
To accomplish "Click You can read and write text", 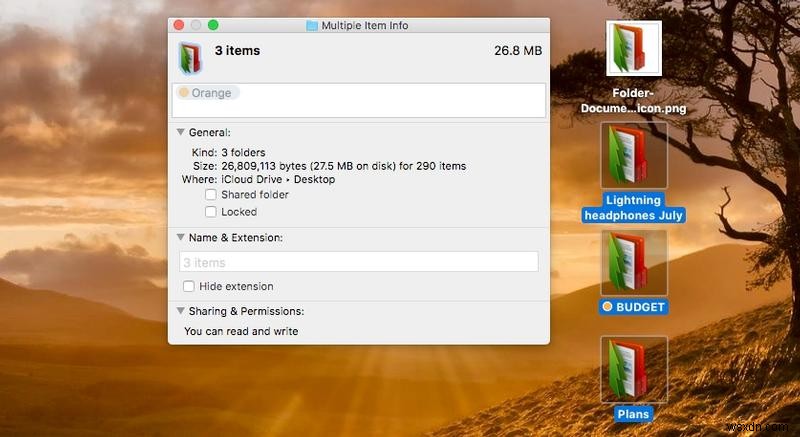I will (x=241, y=331).
